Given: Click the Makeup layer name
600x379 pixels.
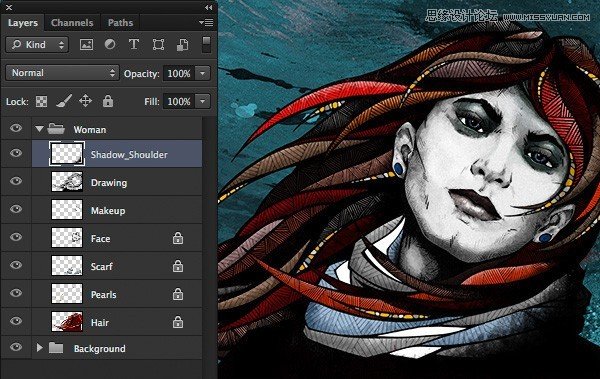Looking at the screenshot, I should 108,211.
